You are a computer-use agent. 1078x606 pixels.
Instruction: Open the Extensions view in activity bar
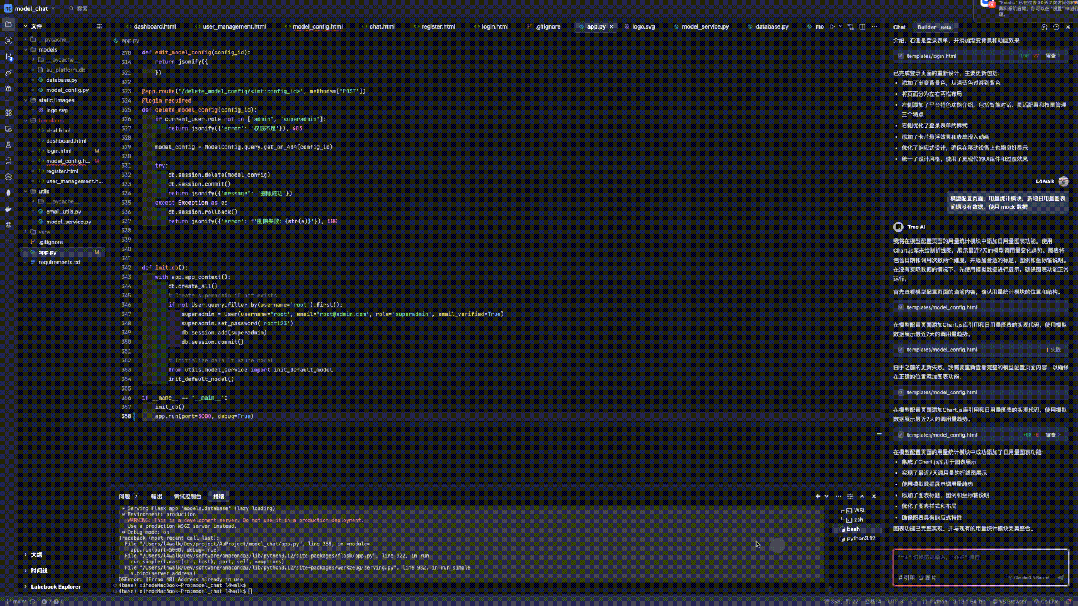pos(9,113)
